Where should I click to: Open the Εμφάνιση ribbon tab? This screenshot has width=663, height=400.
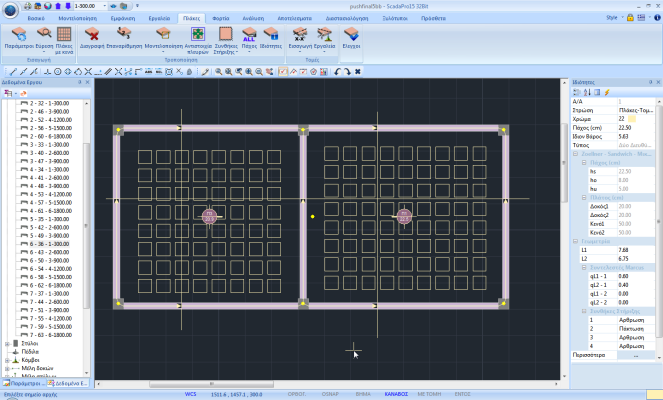(123, 18)
